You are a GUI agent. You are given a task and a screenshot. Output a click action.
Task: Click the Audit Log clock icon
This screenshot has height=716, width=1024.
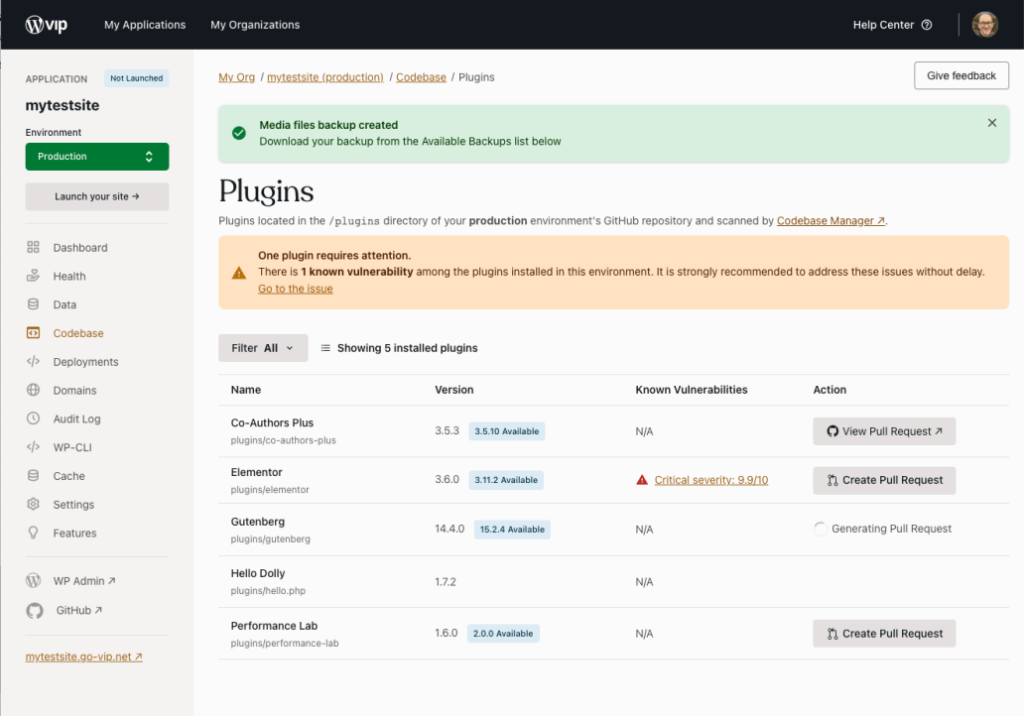tap(33, 418)
